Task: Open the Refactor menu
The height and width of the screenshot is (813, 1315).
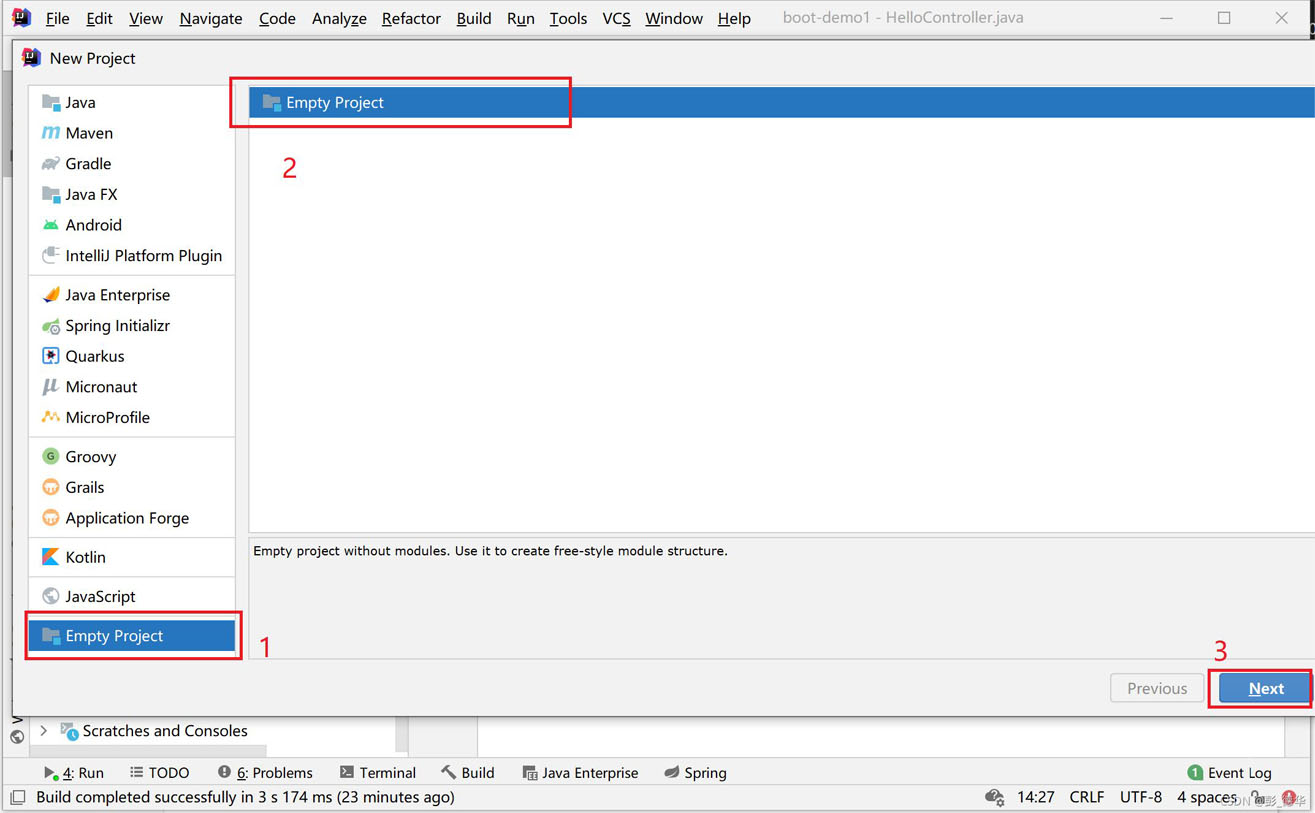Action: (411, 18)
